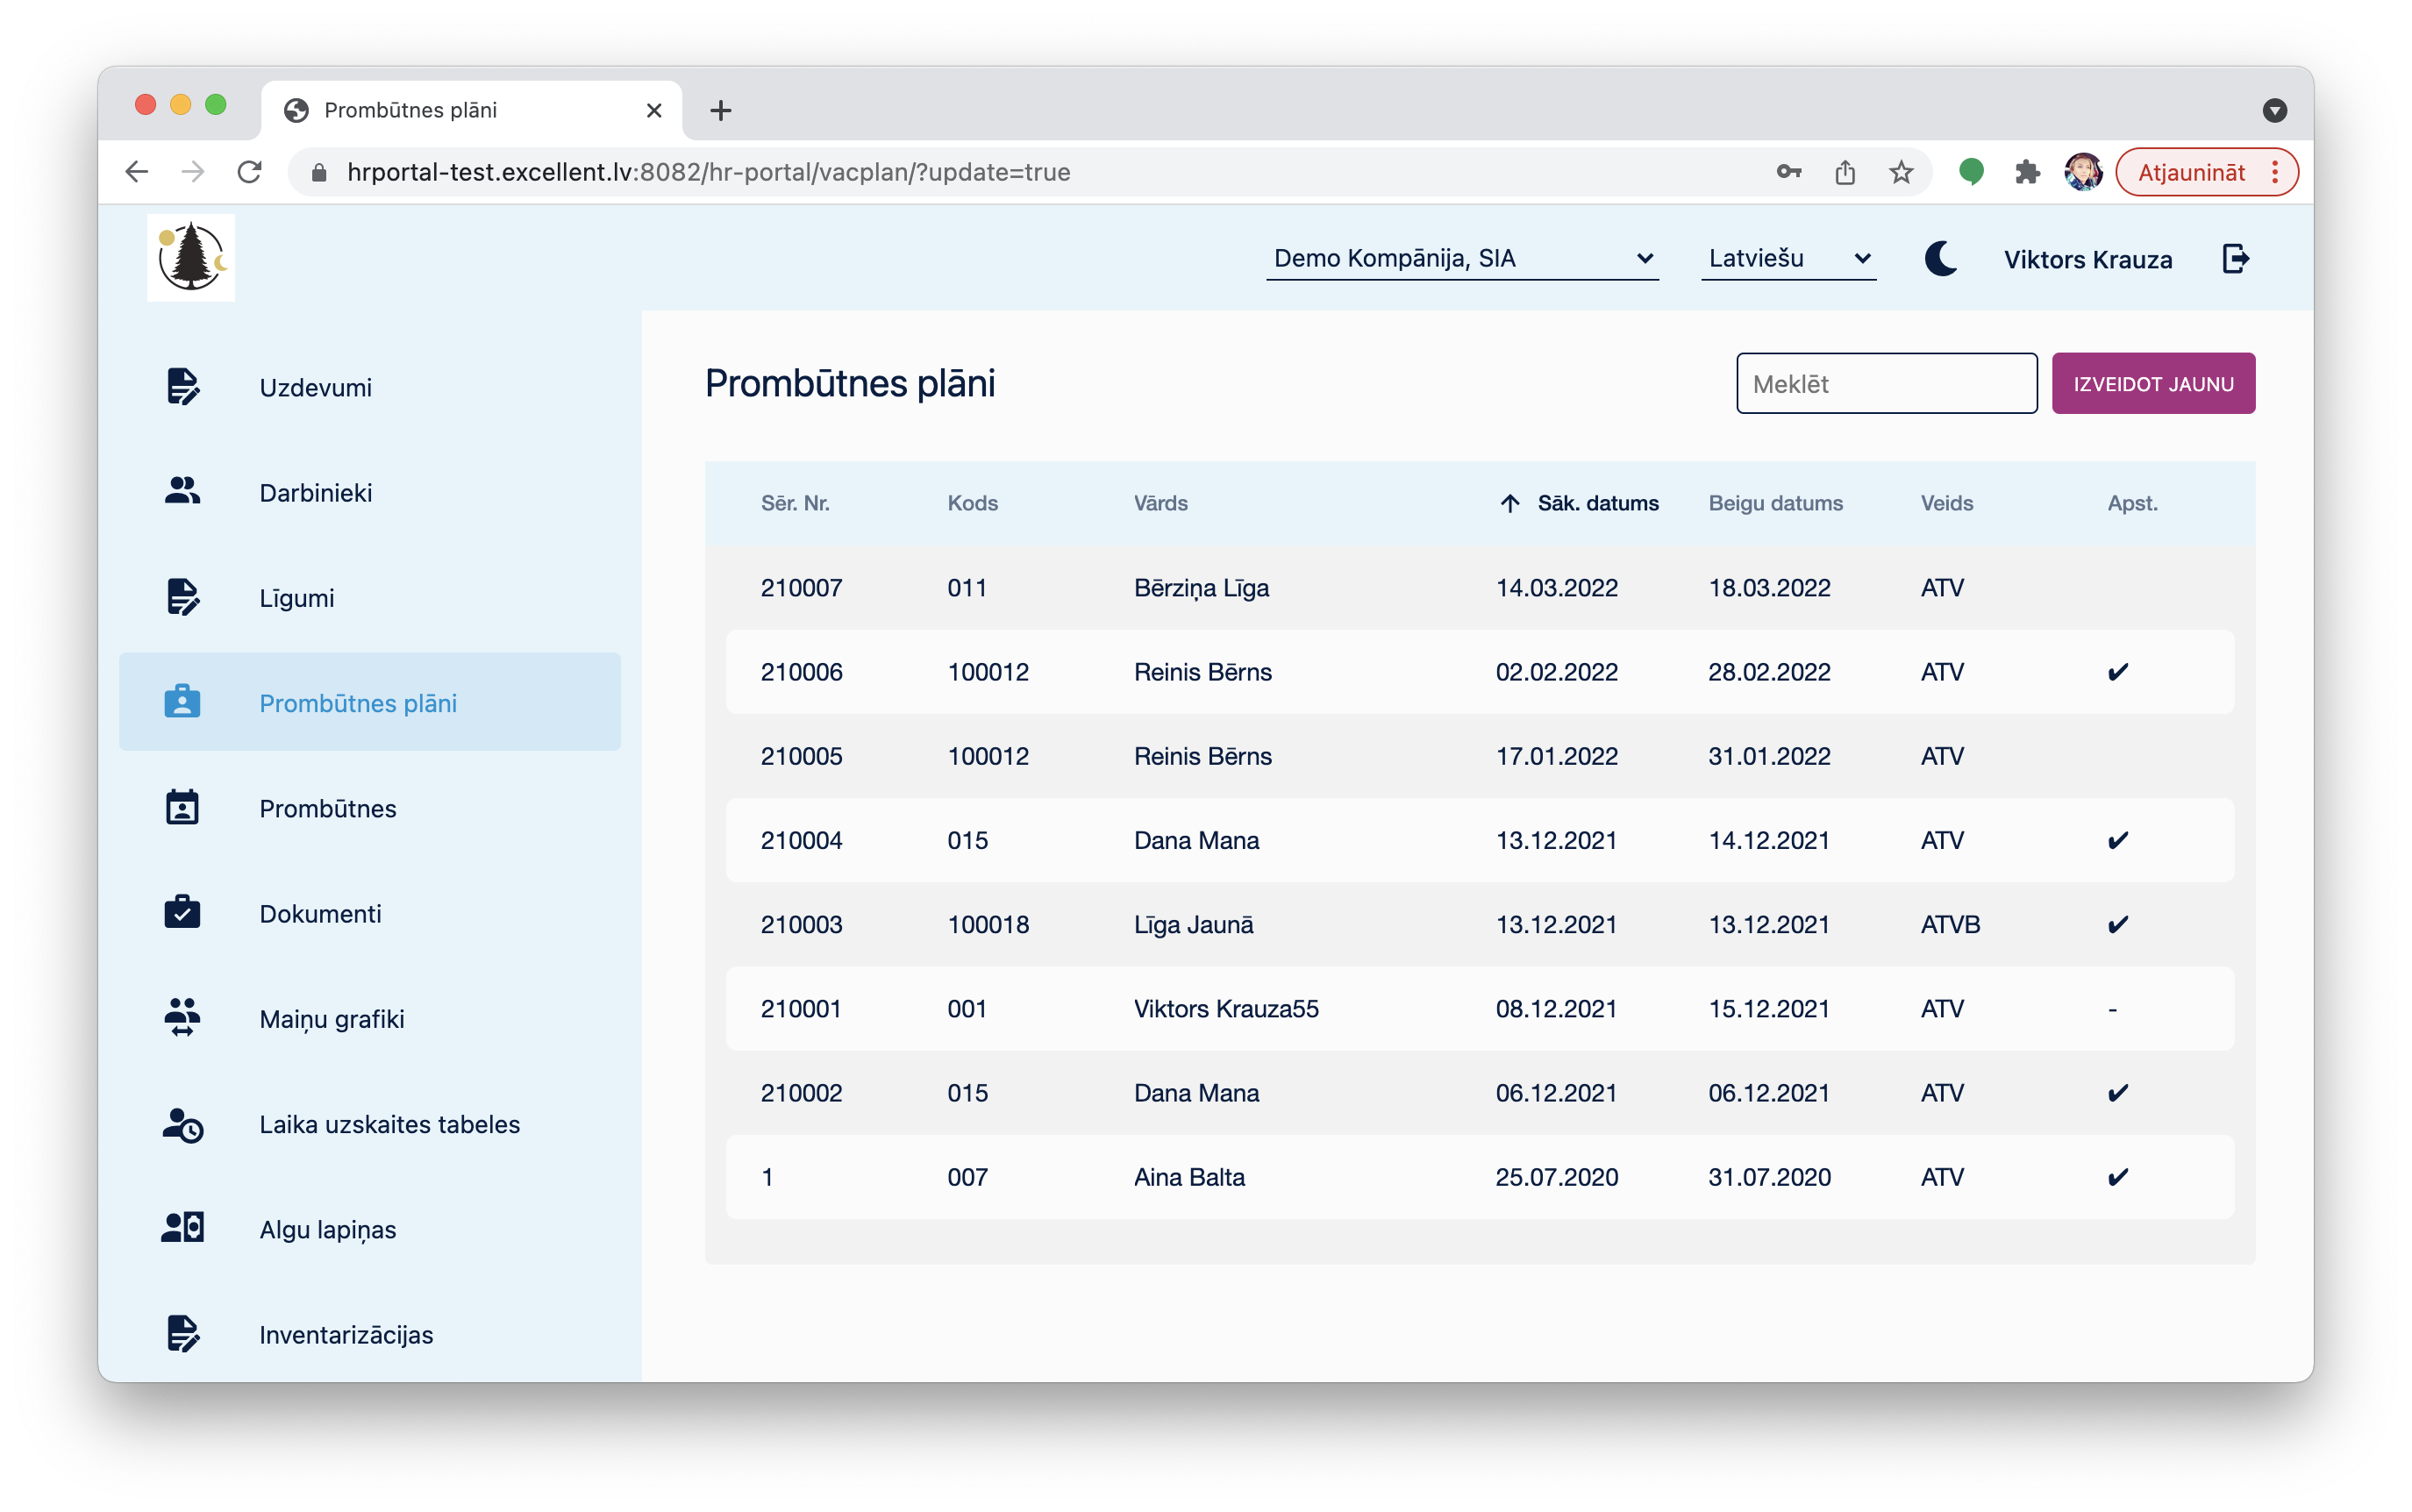Click the Meklēt search field
This screenshot has height=1512, width=2412.
[1886, 384]
